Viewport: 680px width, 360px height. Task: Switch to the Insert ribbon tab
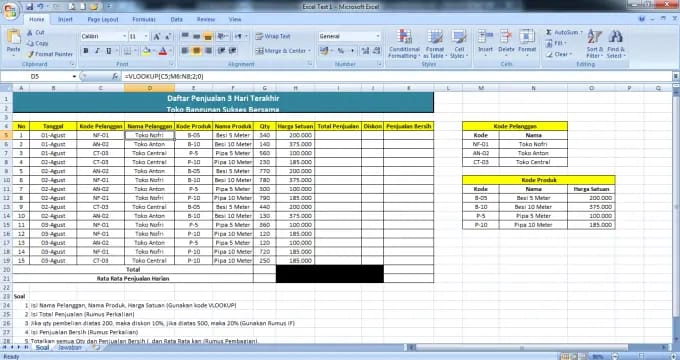65,20
